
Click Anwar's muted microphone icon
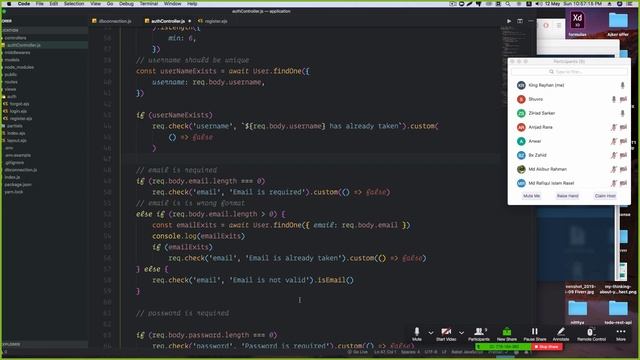(x=613, y=141)
